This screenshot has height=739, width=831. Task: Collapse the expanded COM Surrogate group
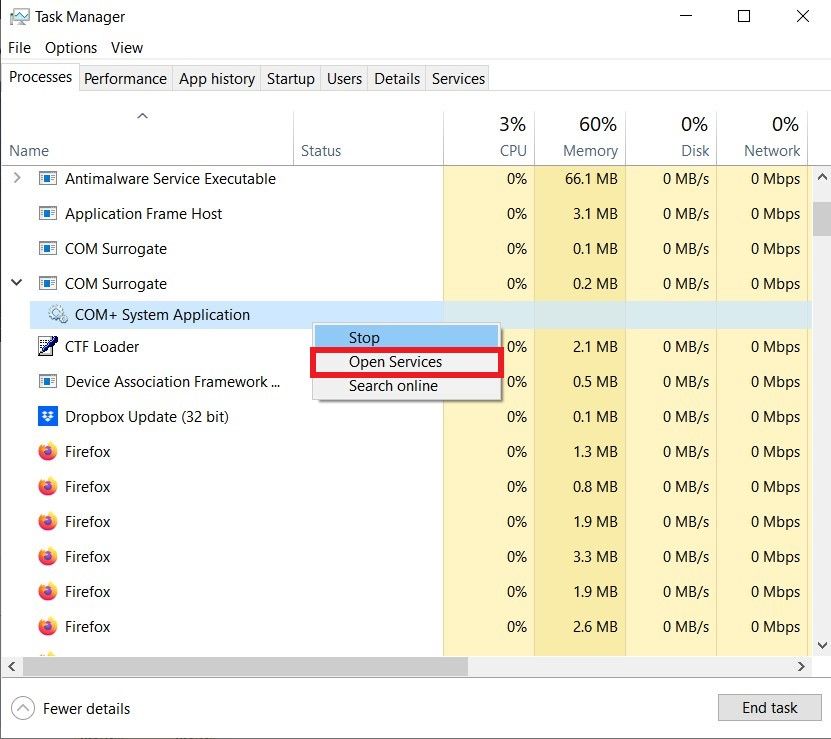[16, 284]
